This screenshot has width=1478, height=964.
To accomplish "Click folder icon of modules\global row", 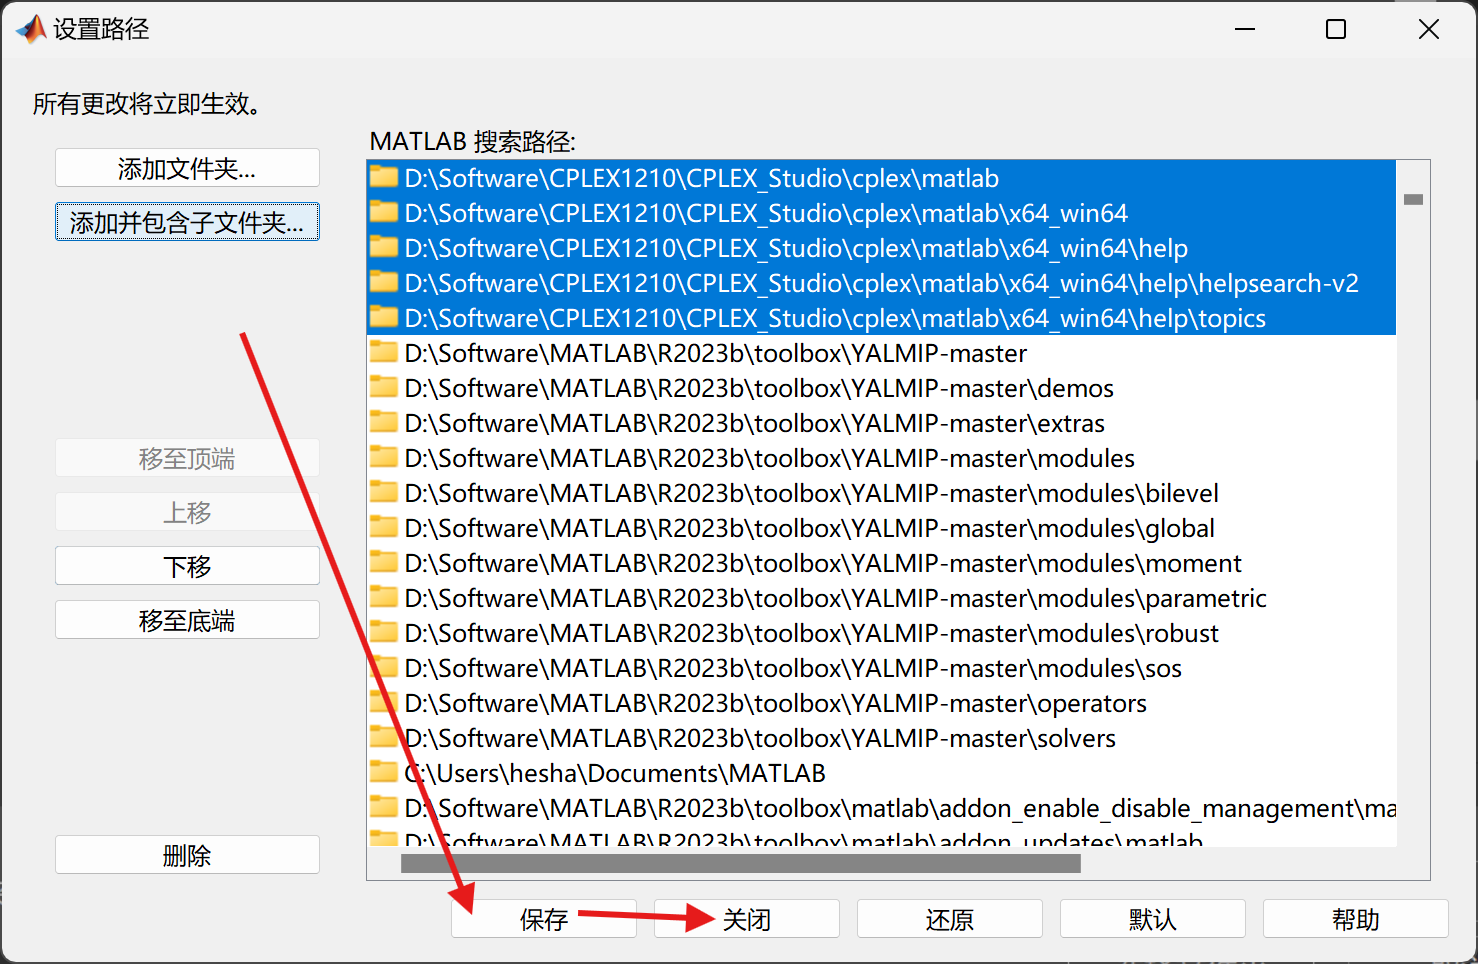I will pyautogui.click(x=384, y=528).
